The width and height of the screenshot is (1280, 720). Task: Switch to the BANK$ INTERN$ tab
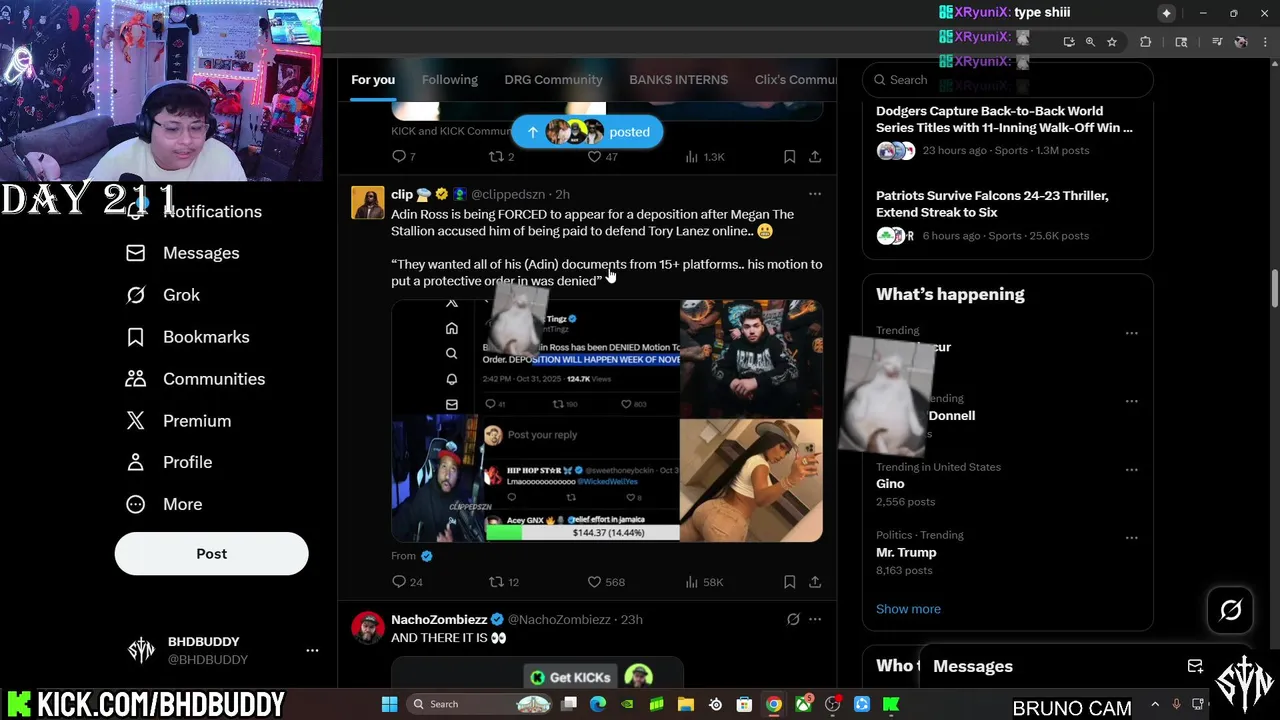coord(678,79)
